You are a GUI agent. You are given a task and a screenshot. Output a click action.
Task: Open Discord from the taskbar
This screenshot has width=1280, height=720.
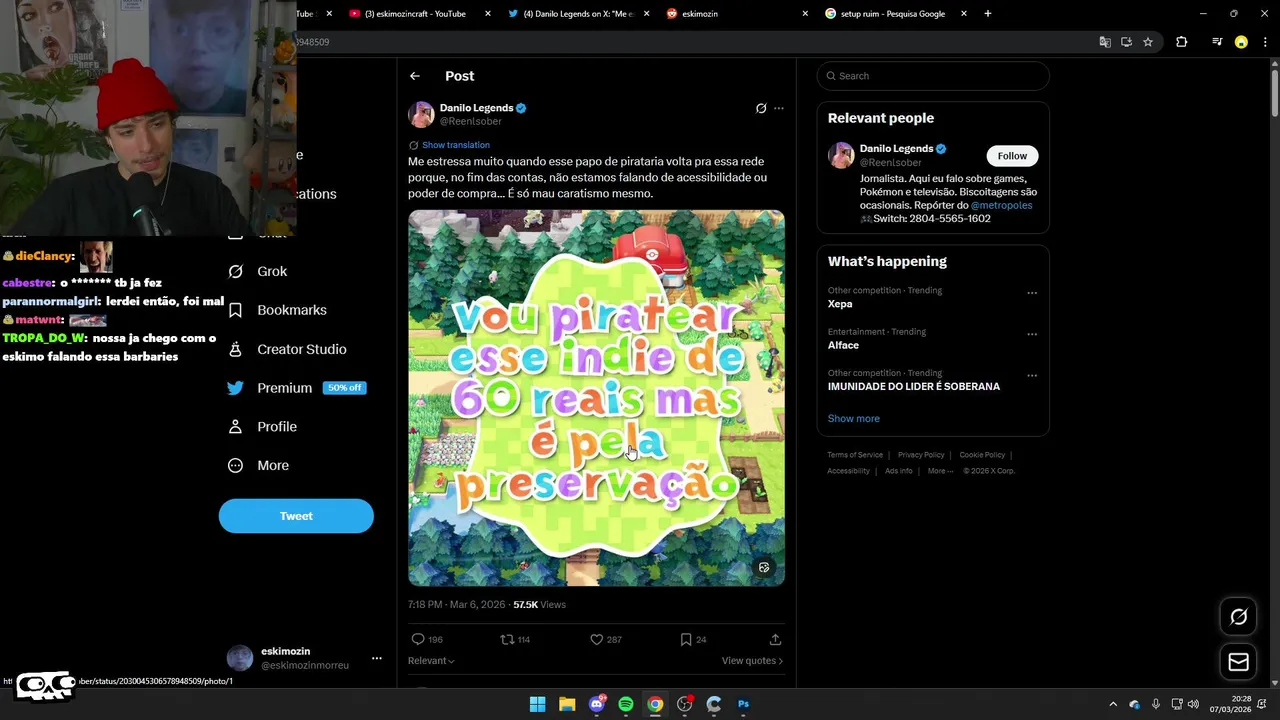[x=597, y=704]
